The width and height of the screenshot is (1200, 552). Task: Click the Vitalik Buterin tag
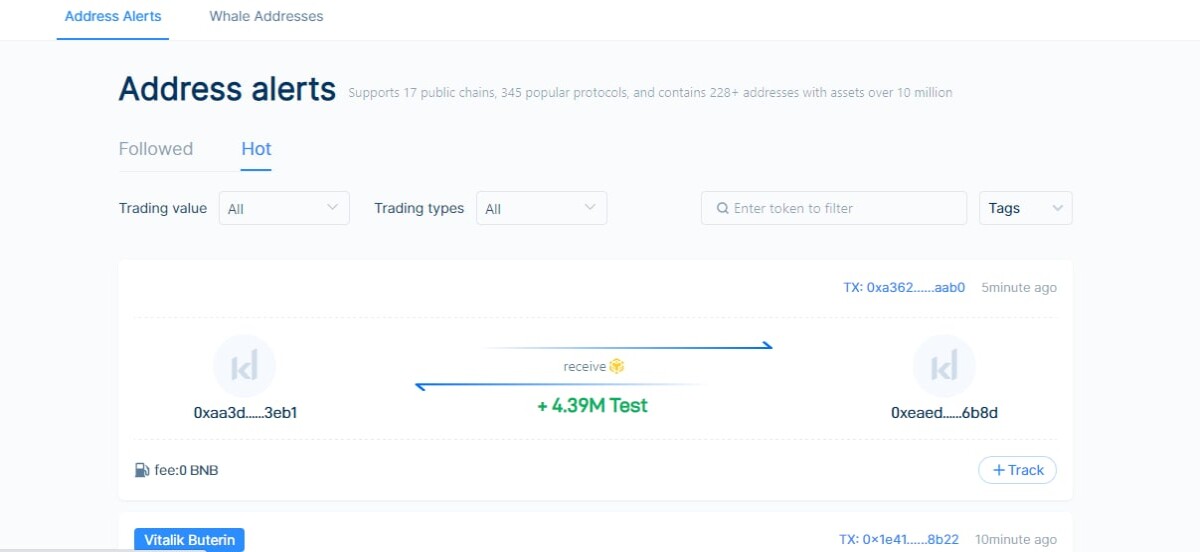tap(189, 540)
